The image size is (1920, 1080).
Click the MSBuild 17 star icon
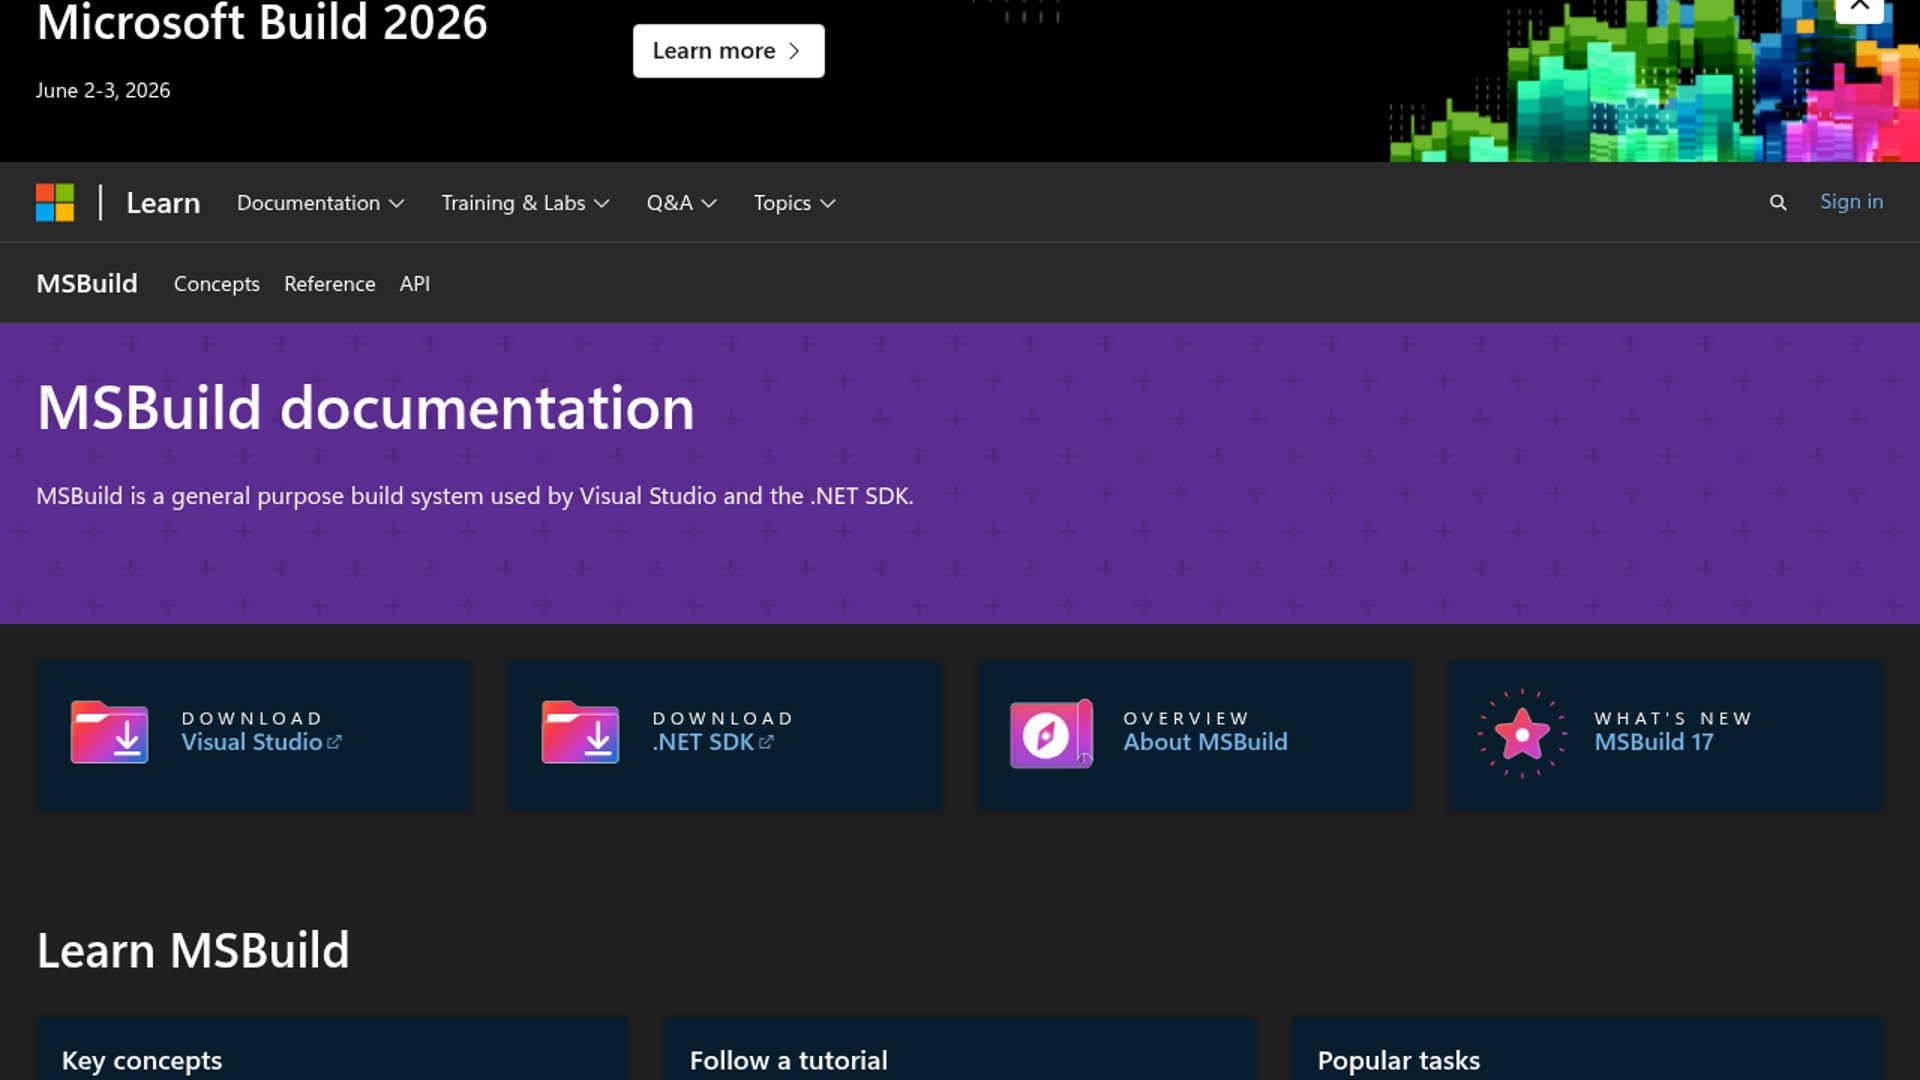point(1522,734)
